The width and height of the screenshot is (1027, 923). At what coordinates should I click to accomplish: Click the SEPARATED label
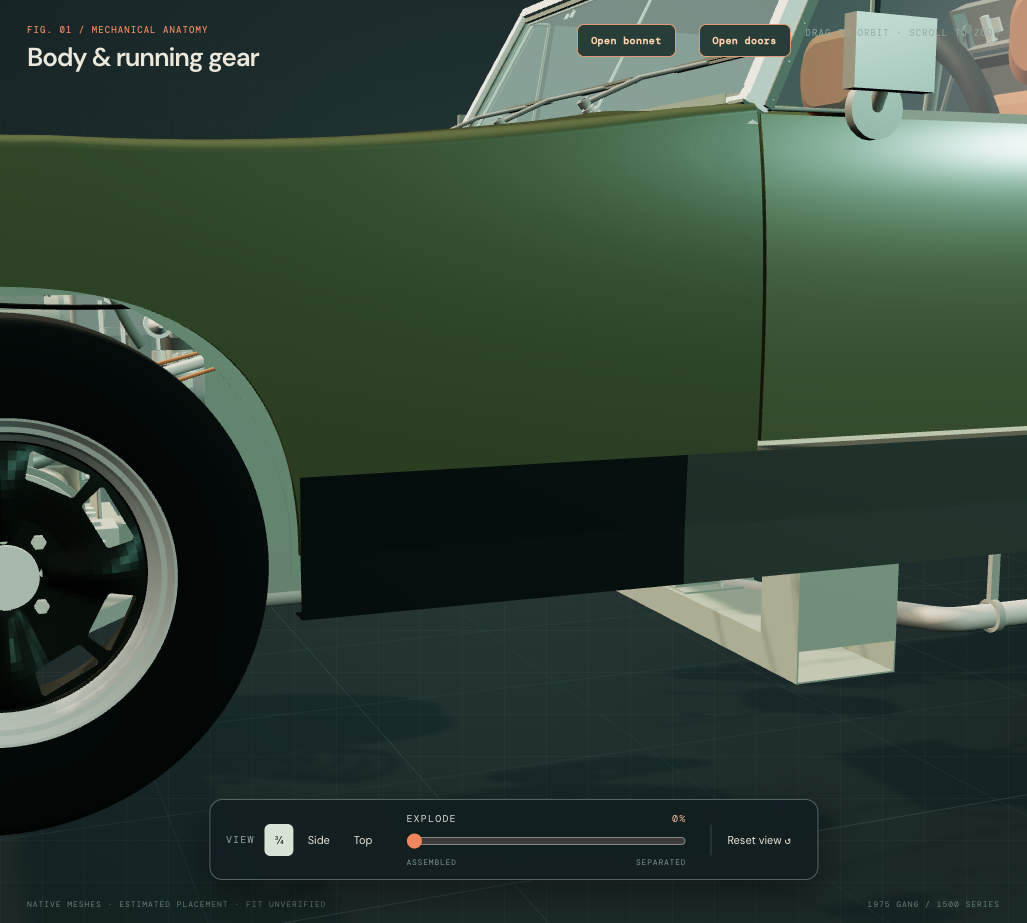tap(660, 862)
